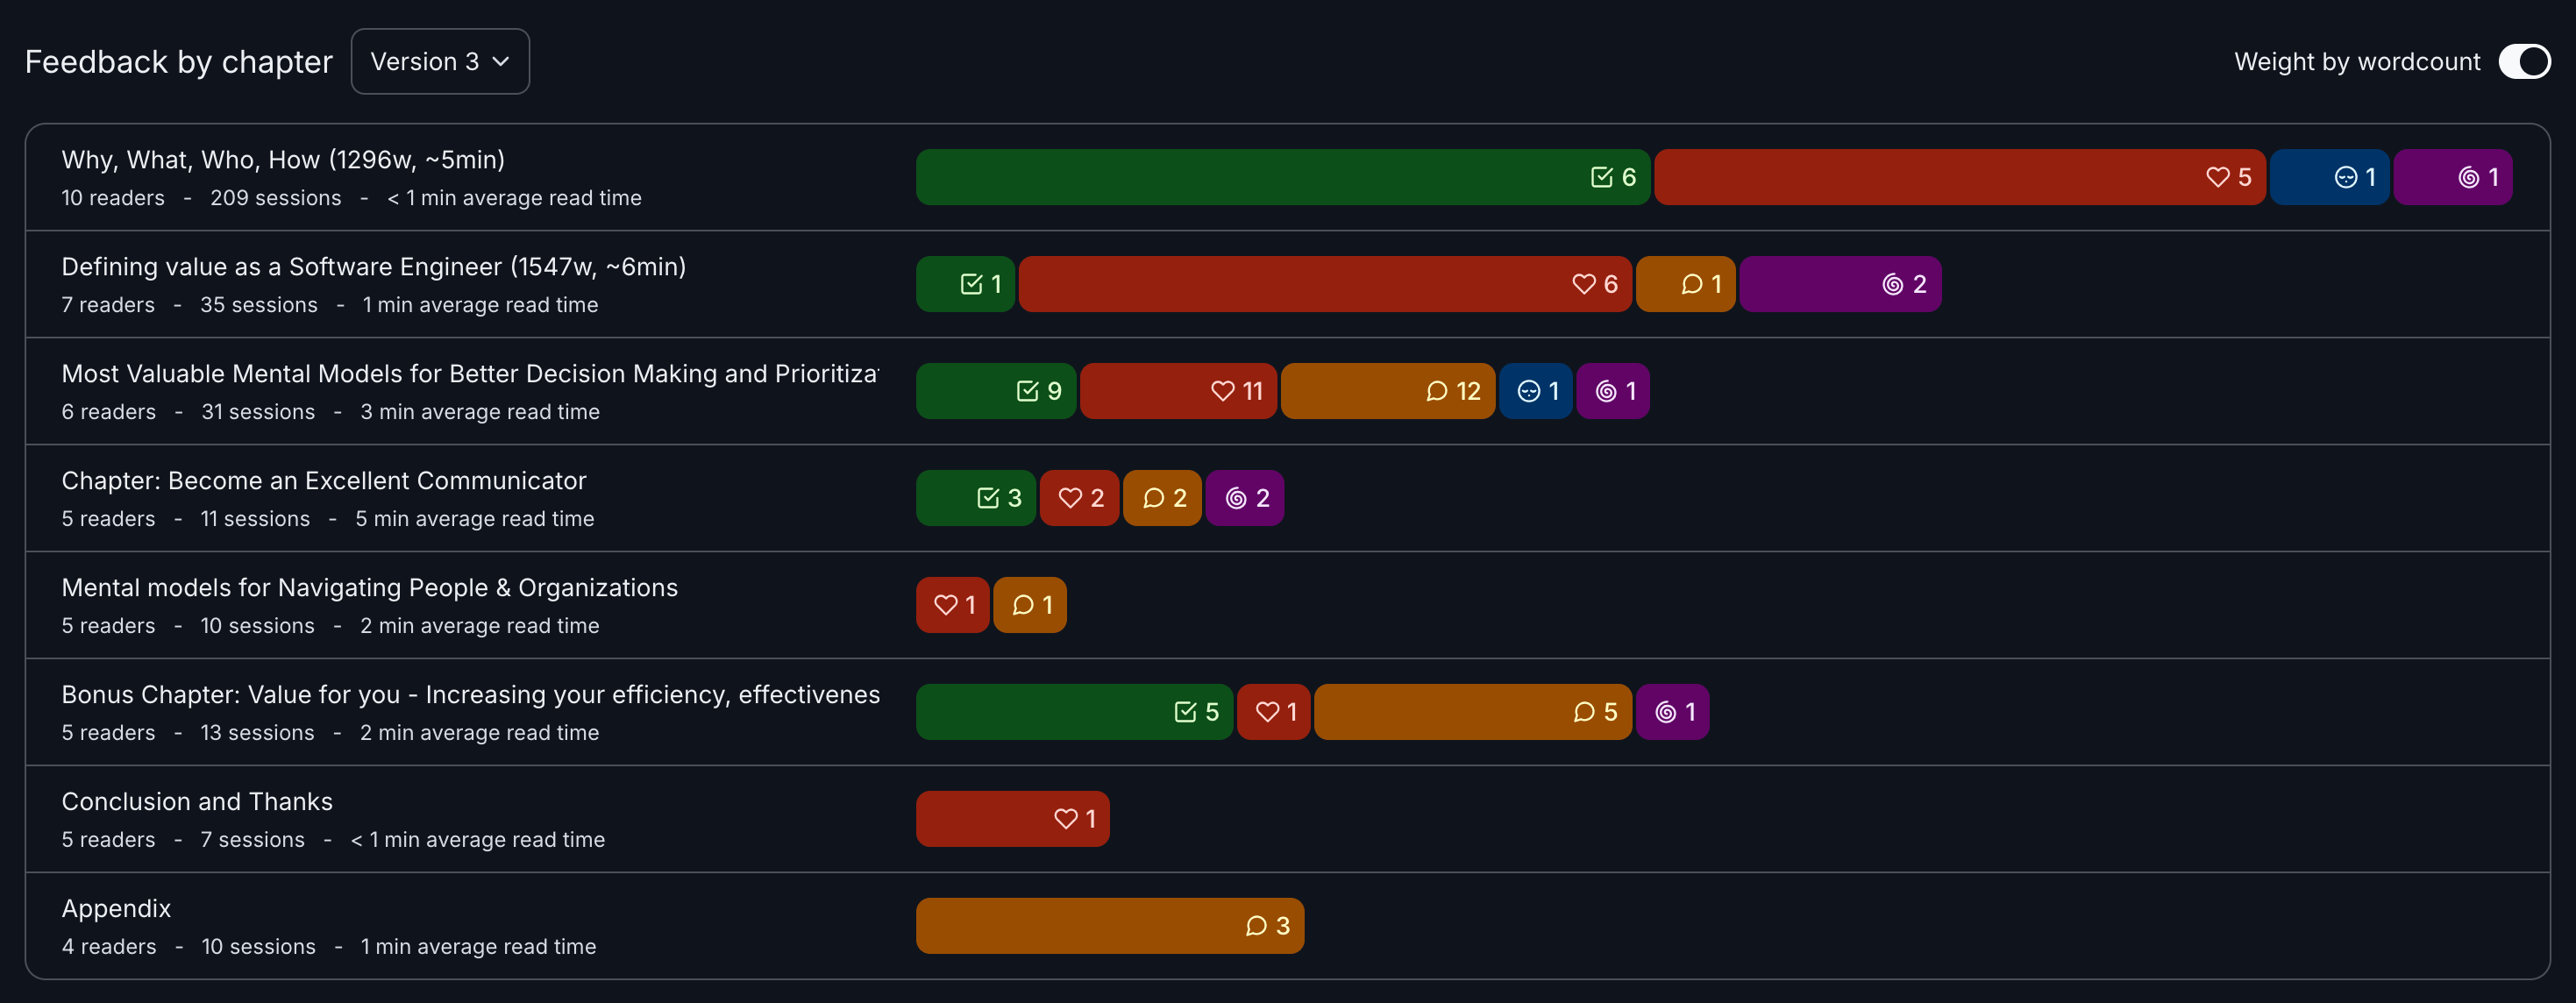Click the blue confused-face icon in first row
Screen dimensions: 2576x1003
[2345, 177]
